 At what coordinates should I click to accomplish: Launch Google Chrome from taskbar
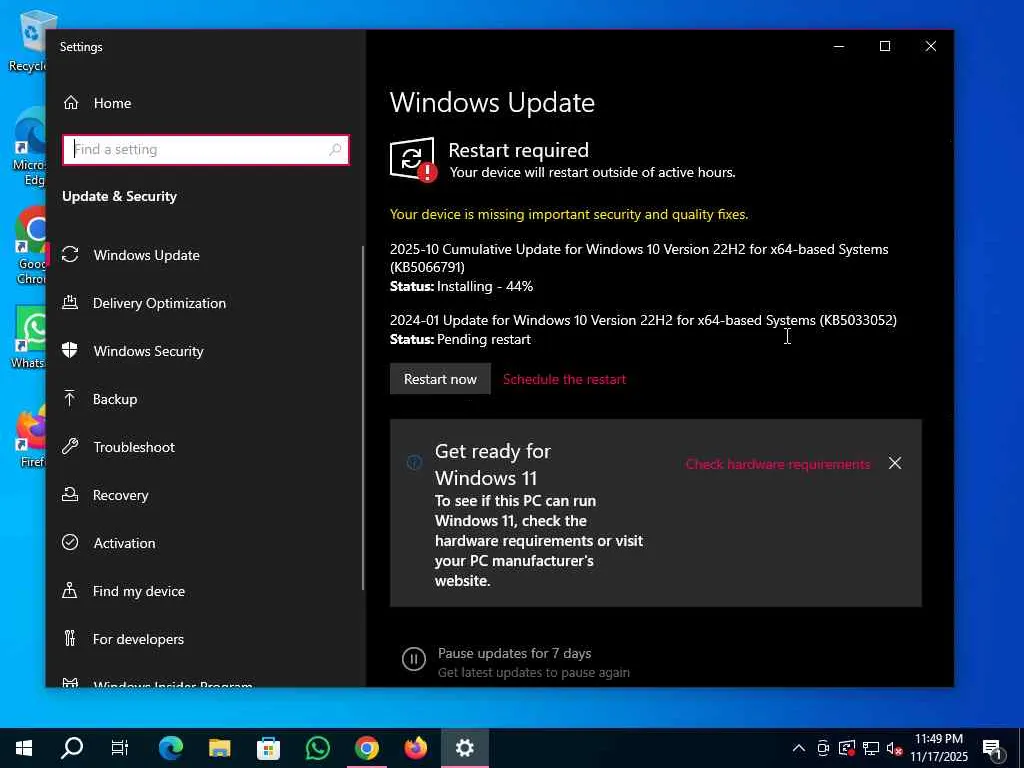[x=367, y=748]
